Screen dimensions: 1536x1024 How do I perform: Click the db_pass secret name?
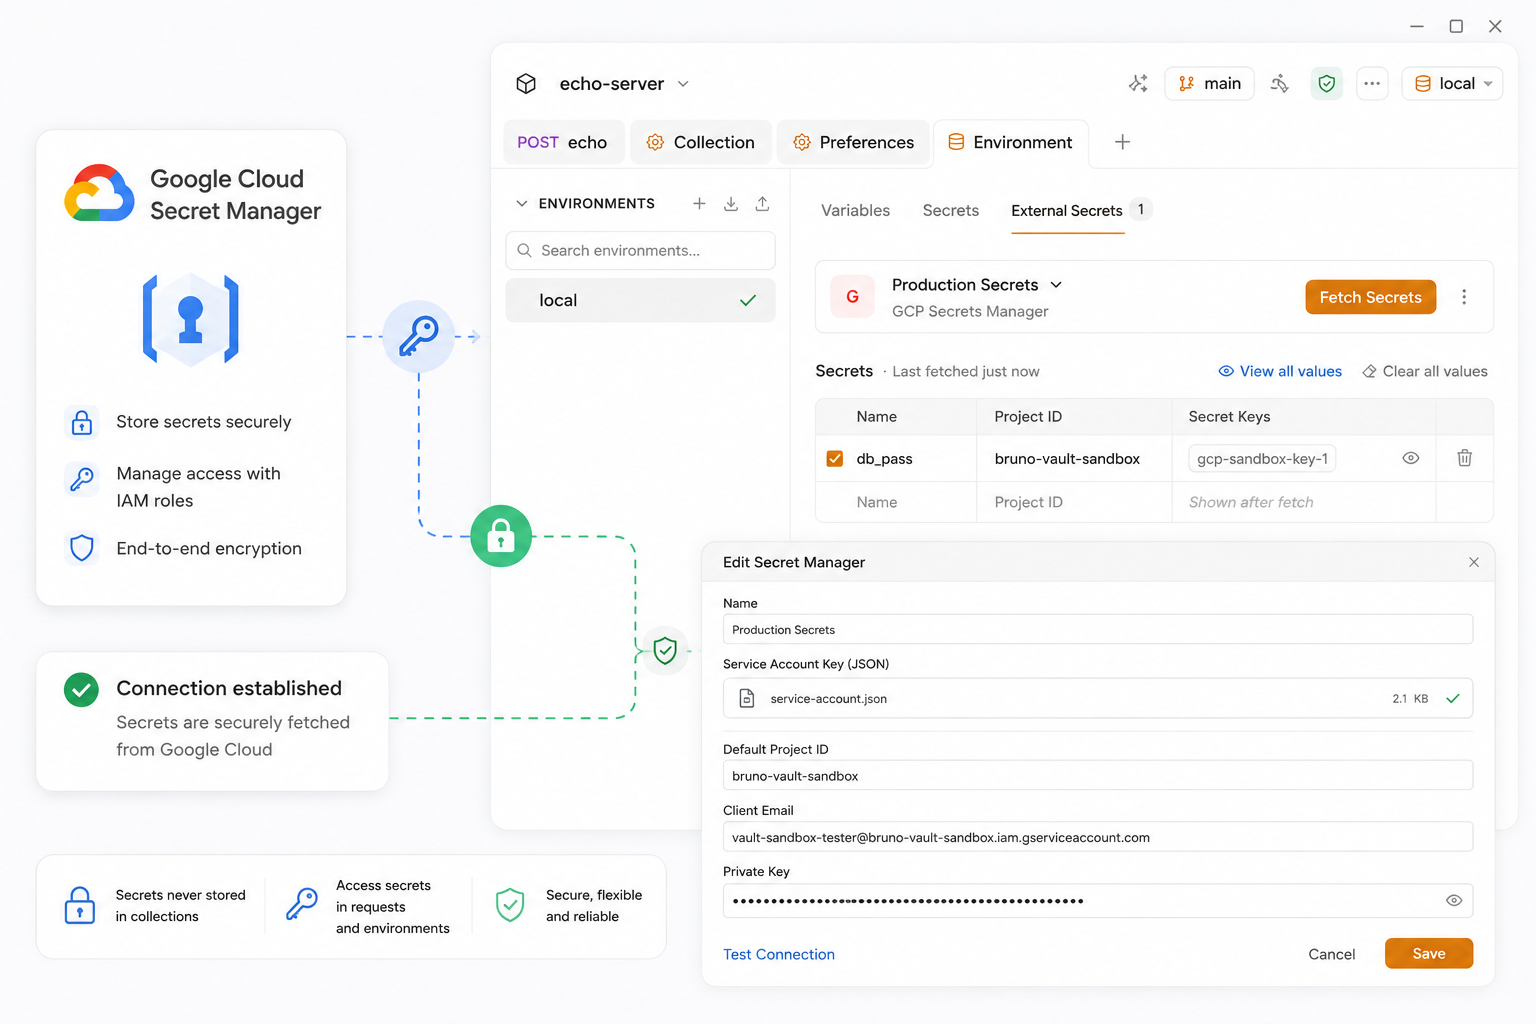tap(884, 459)
